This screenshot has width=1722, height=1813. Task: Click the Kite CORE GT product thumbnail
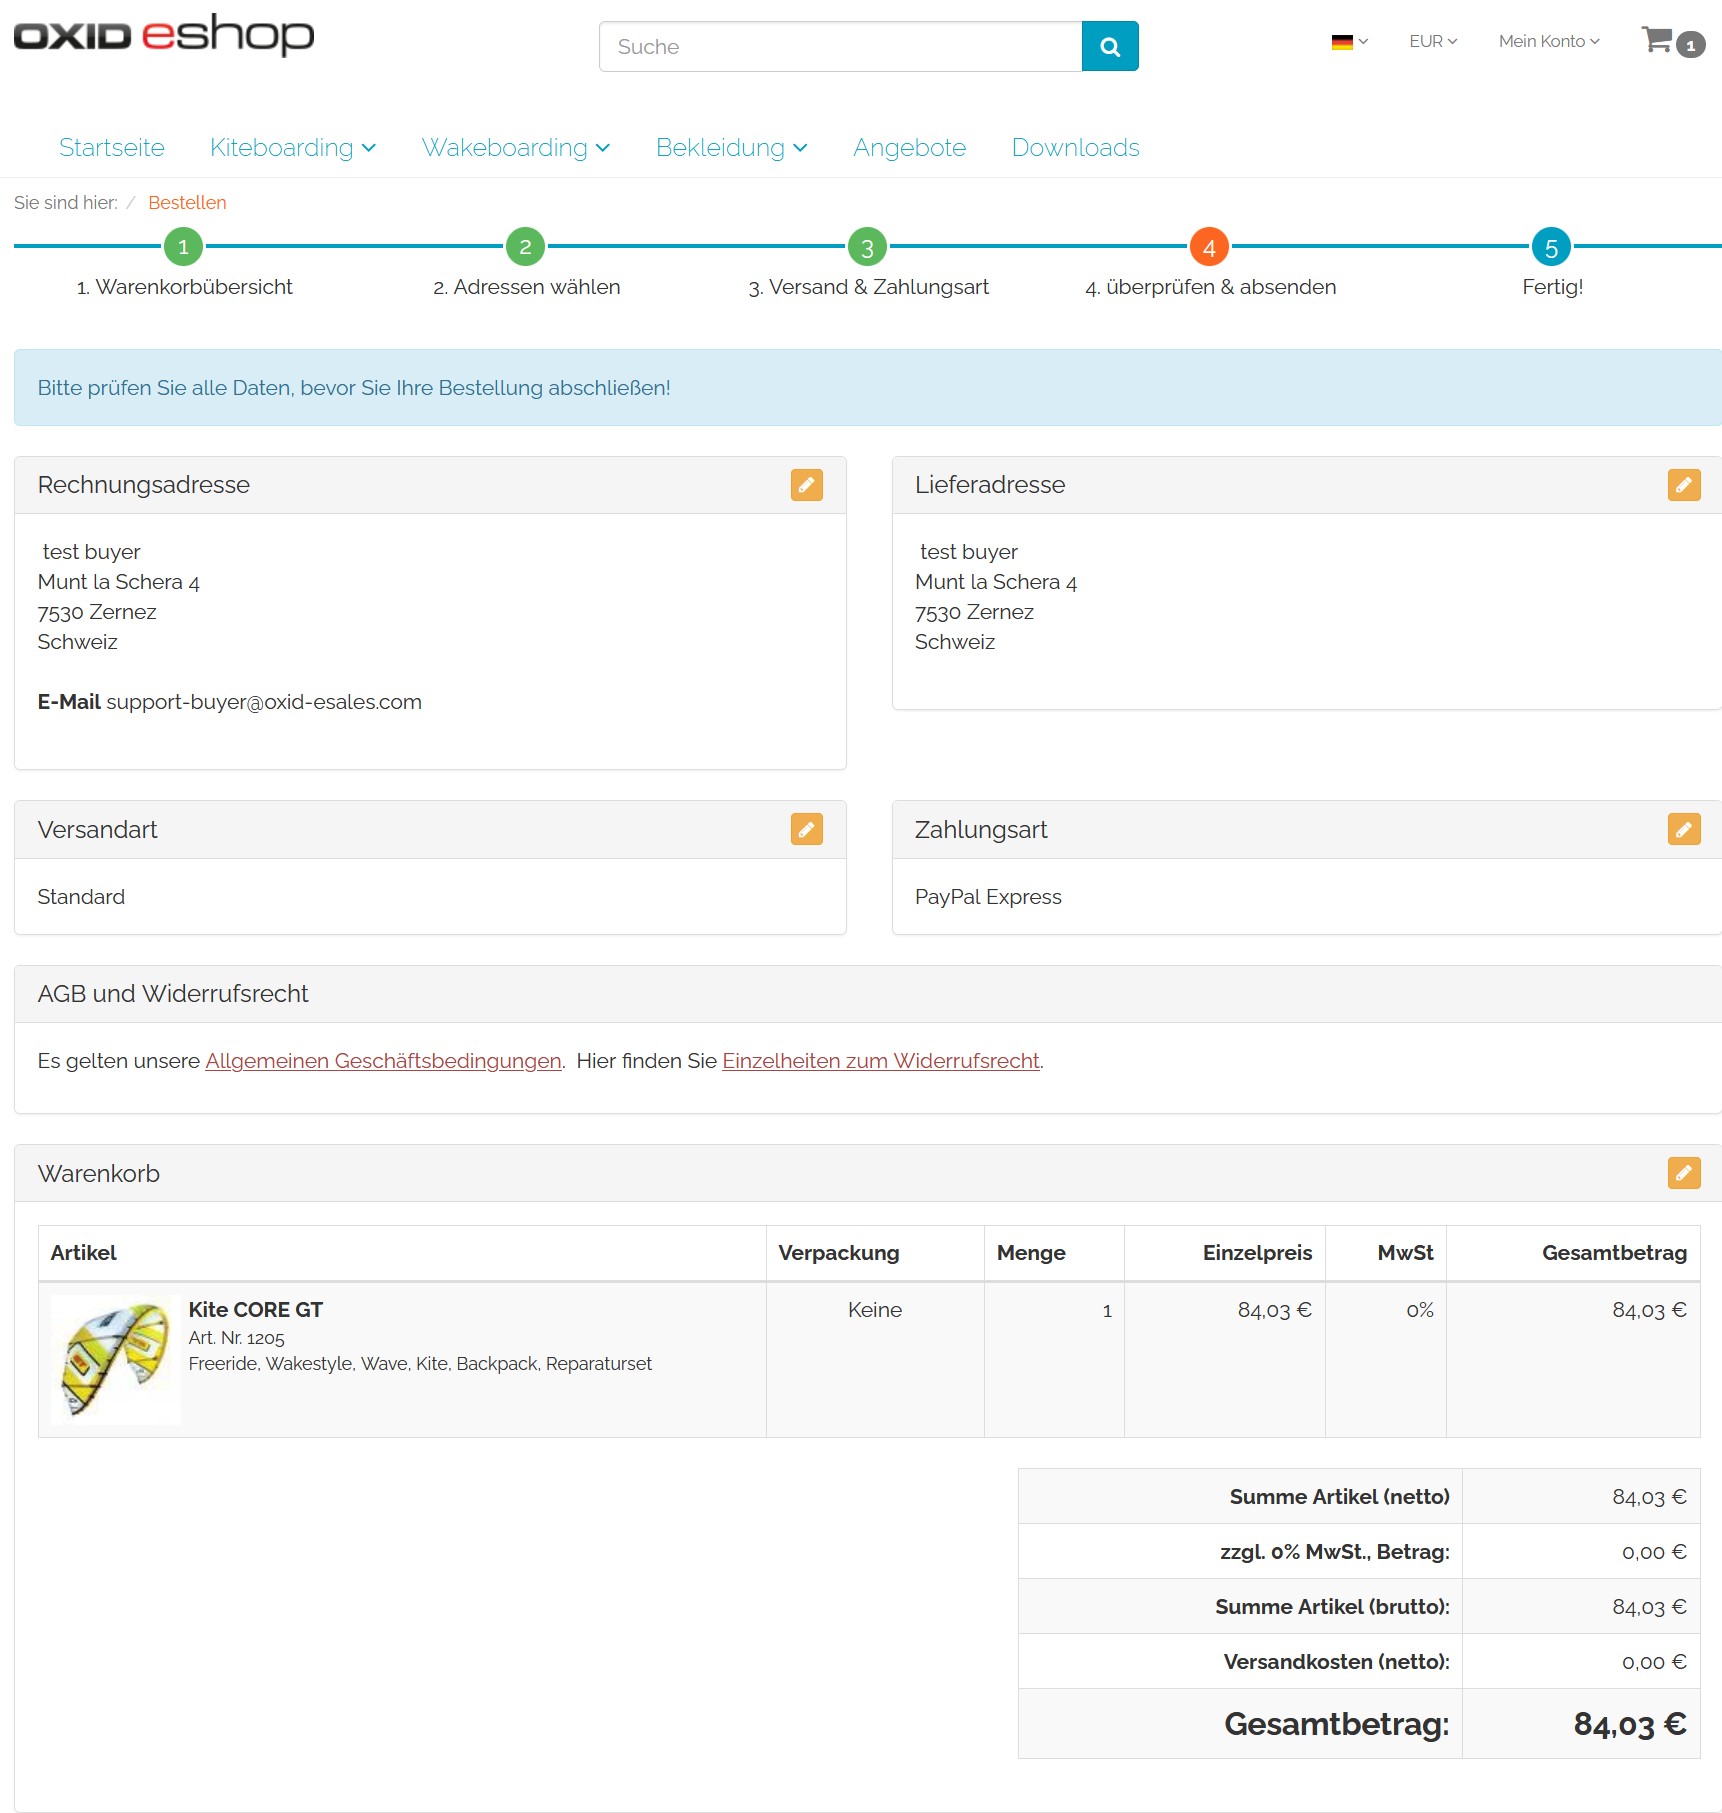point(115,1358)
